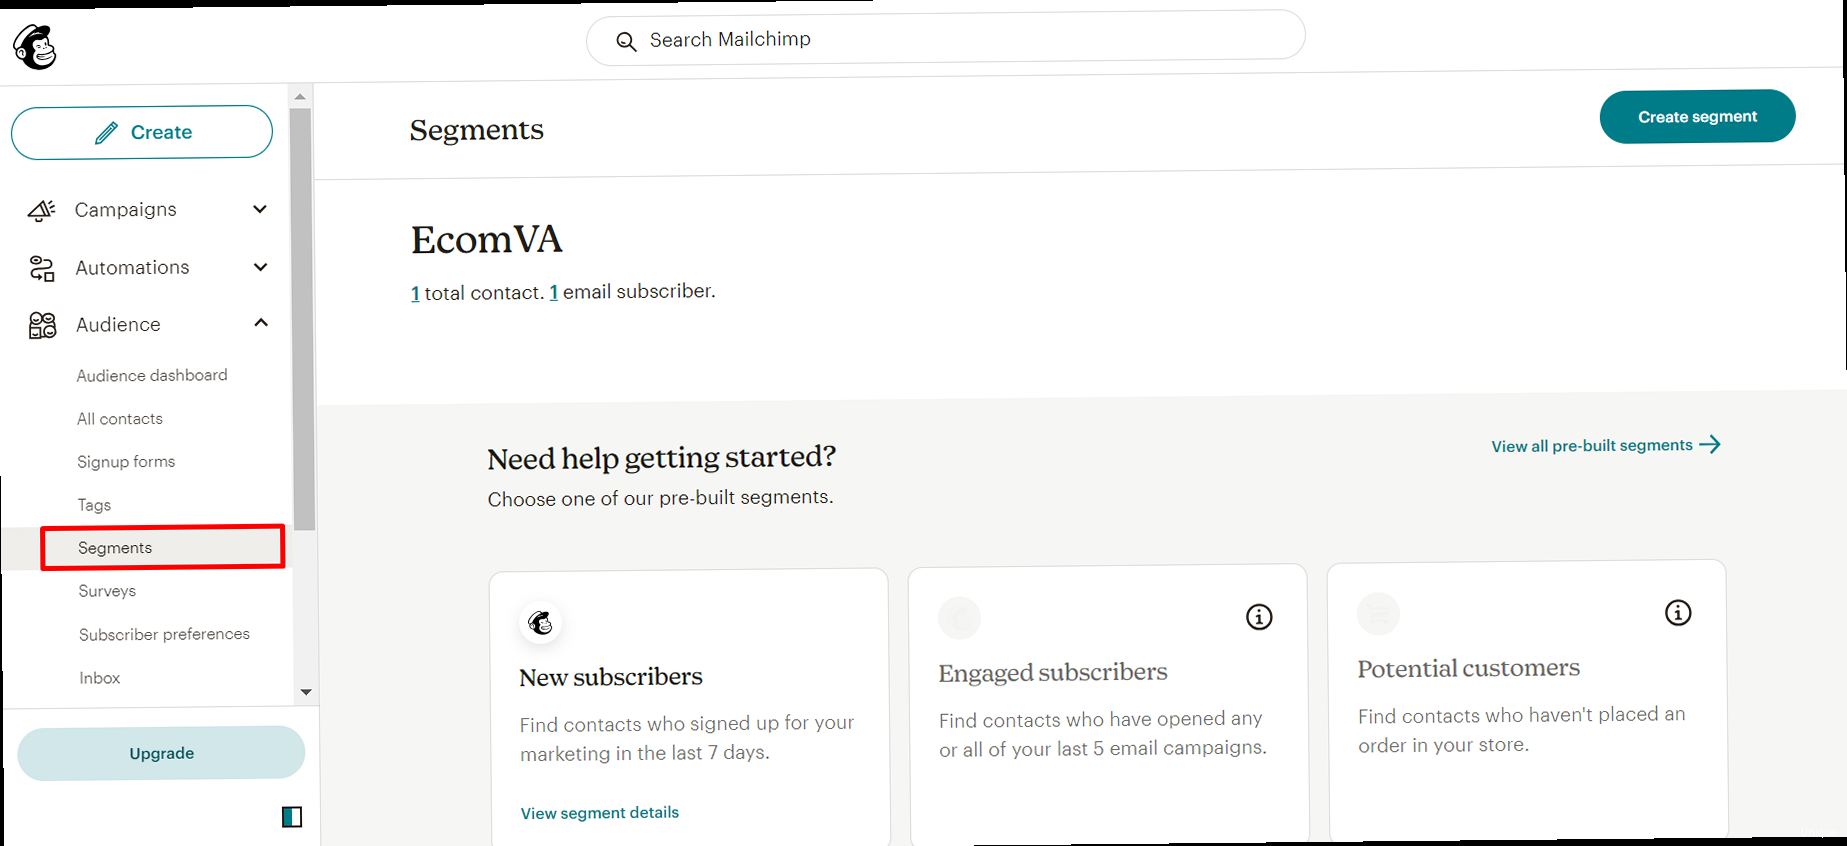This screenshot has height=846, width=1847.
Task: Click the Automations flow icon
Action: [41, 268]
